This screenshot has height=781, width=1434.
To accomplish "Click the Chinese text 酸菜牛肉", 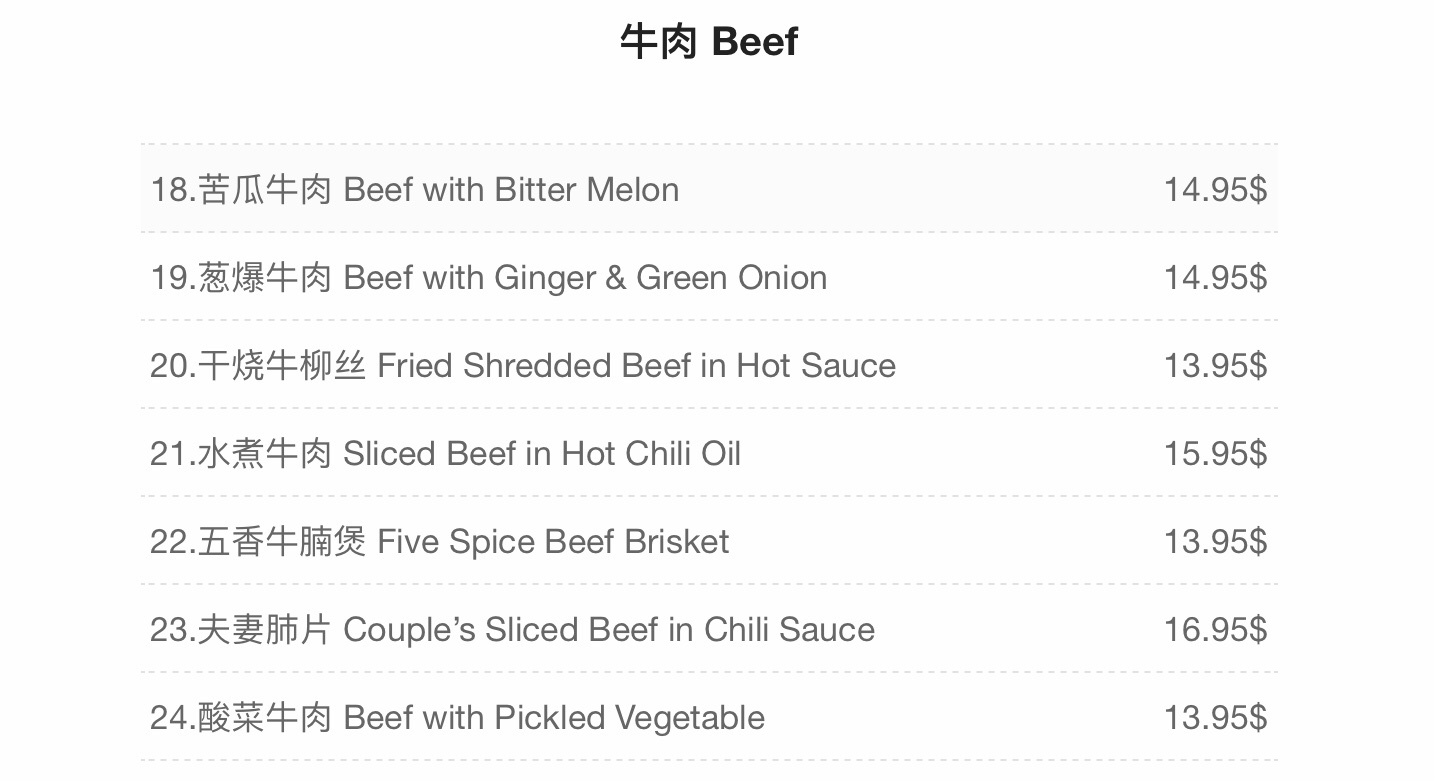I will click(x=265, y=718).
